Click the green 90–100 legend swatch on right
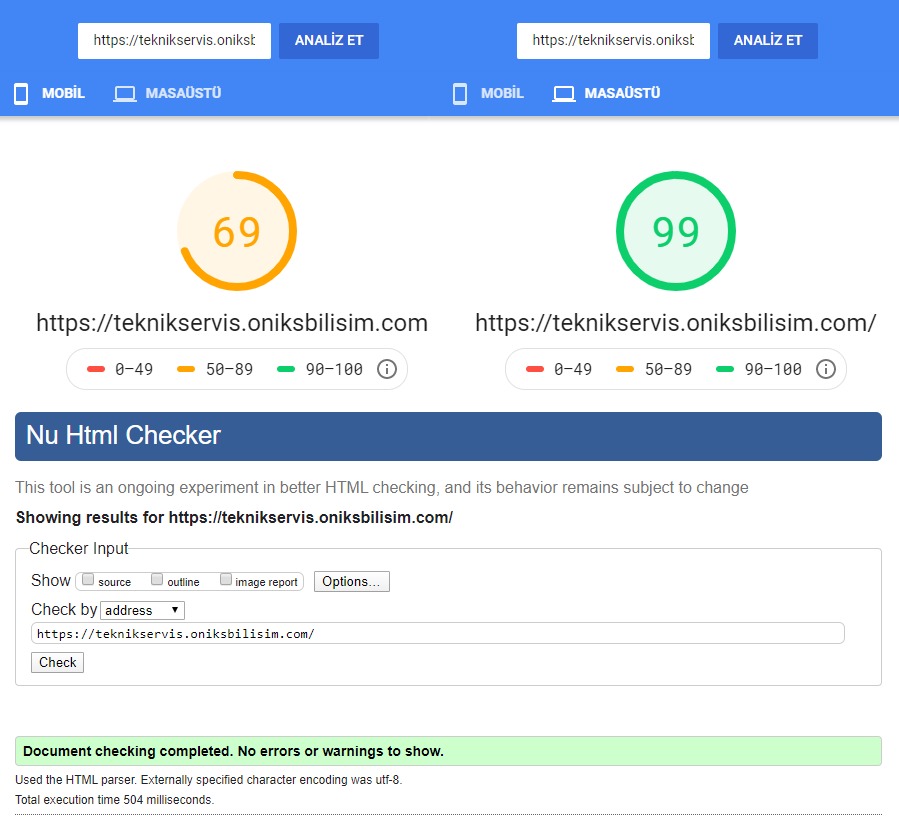899x826 pixels. pyautogui.click(x=725, y=369)
